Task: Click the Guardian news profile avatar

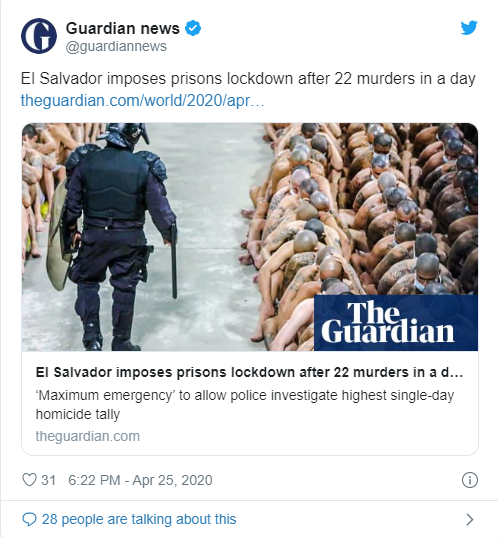Action: coord(39,36)
